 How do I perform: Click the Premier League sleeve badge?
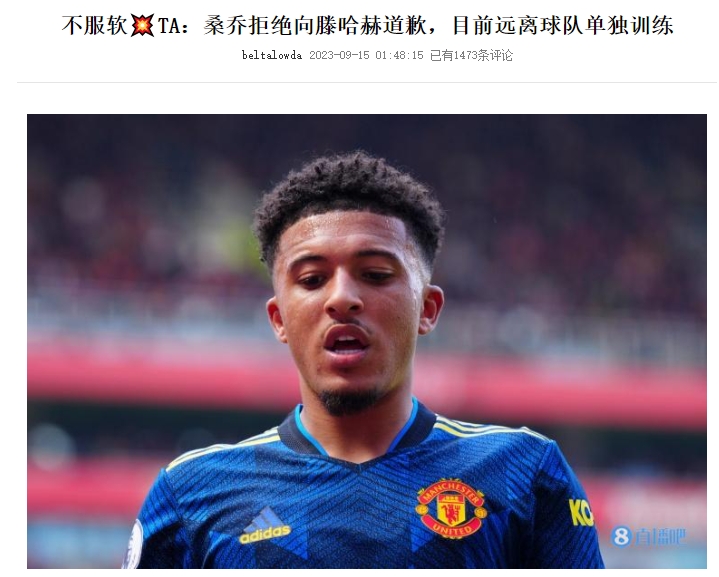(x=134, y=544)
